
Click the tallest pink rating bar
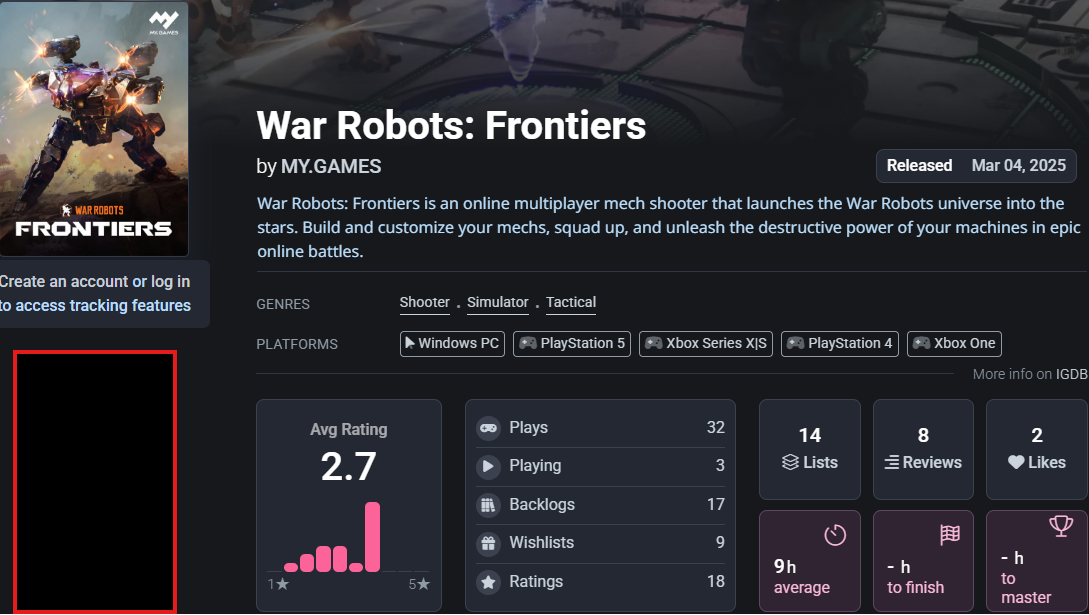click(x=372, y=537)
